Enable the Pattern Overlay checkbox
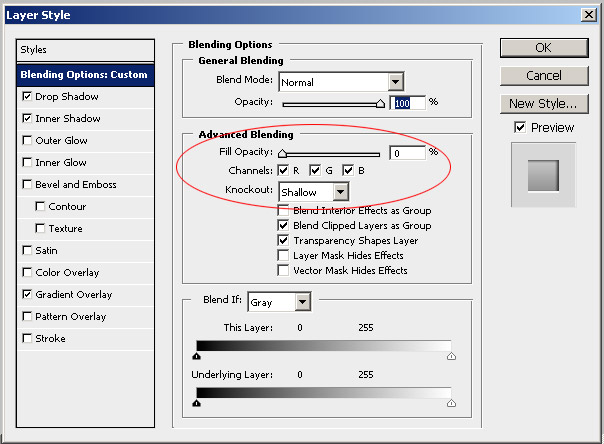The height and width of the screenshot is (444, 604). [27, 316]
